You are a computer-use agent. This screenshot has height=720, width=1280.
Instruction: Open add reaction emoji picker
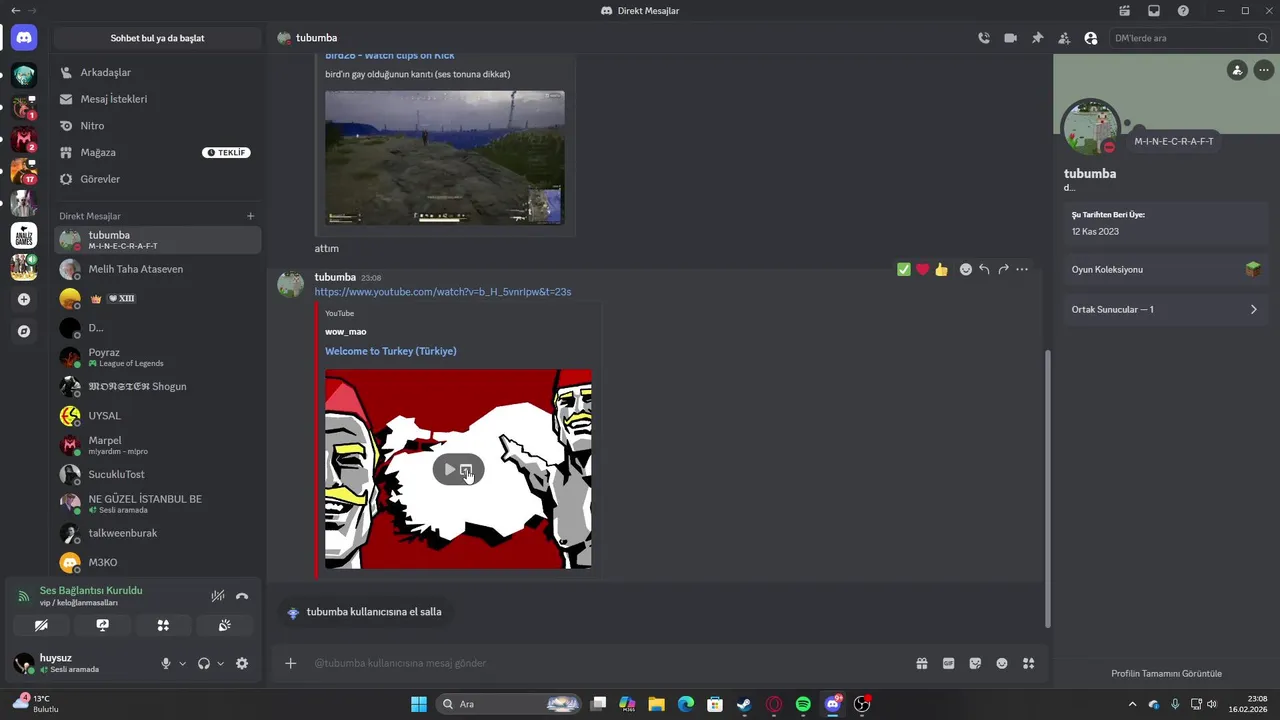(x=966, y=269)
